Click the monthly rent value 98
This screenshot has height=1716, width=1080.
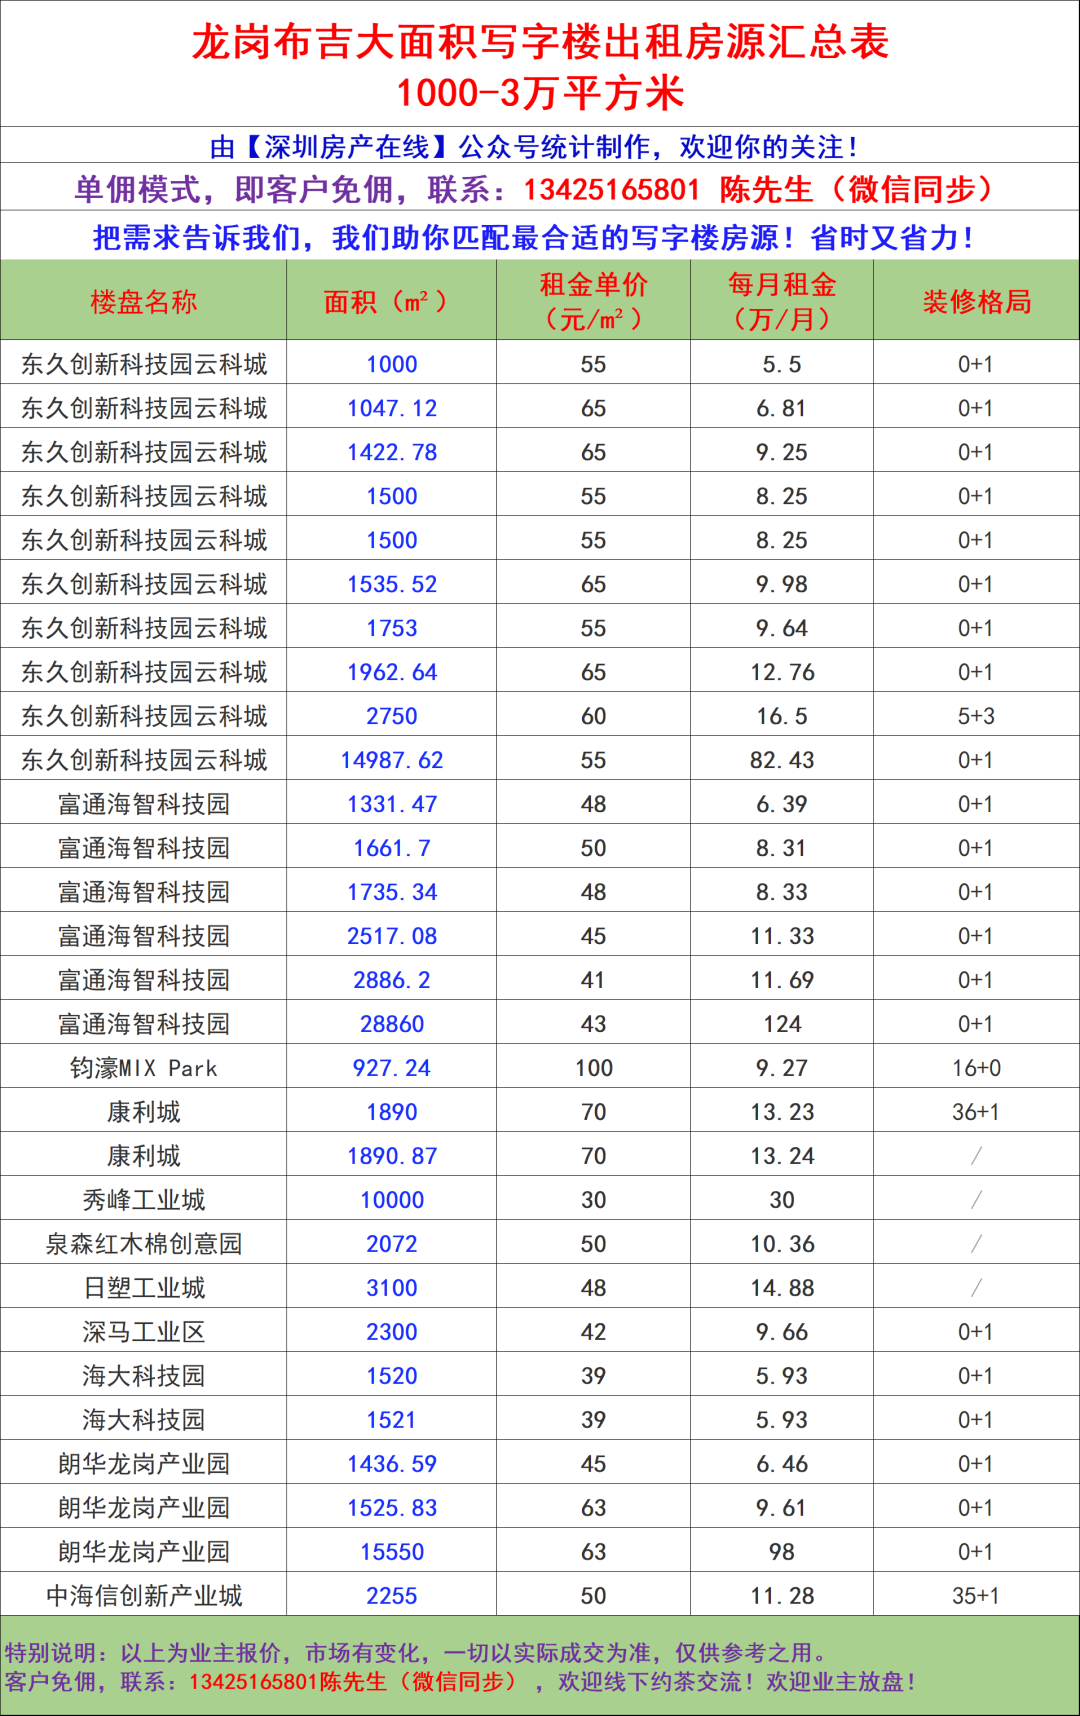(782, 1552)
